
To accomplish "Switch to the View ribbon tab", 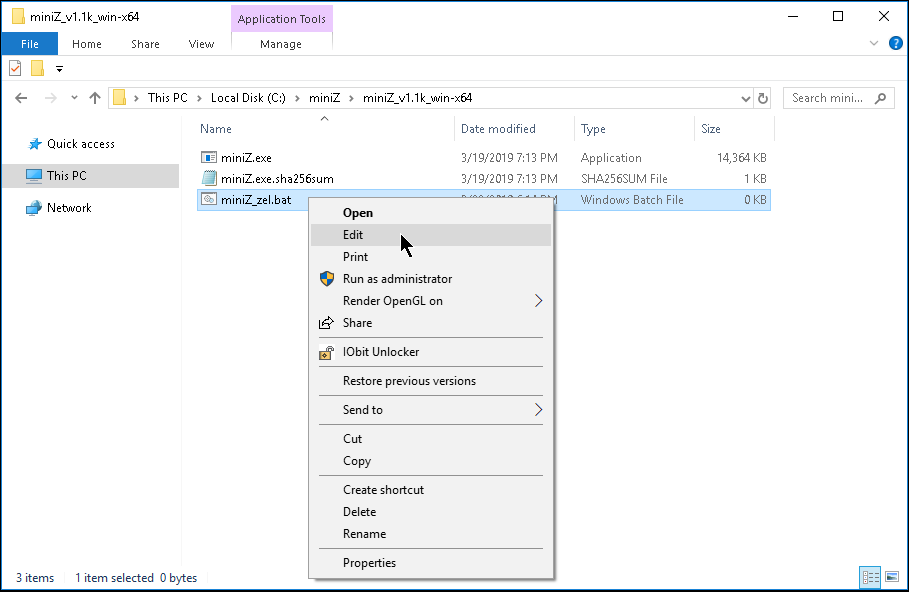I will [x=201, y=44].
